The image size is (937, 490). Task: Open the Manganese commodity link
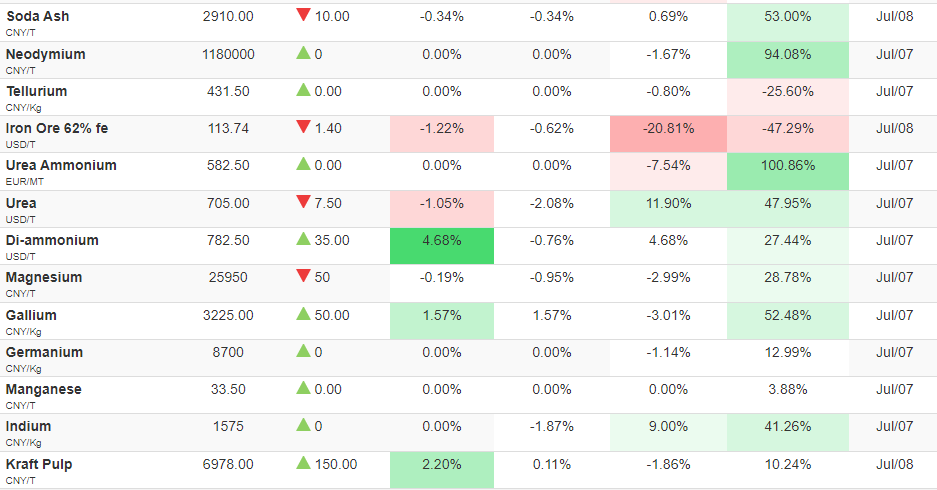[44, 390]
